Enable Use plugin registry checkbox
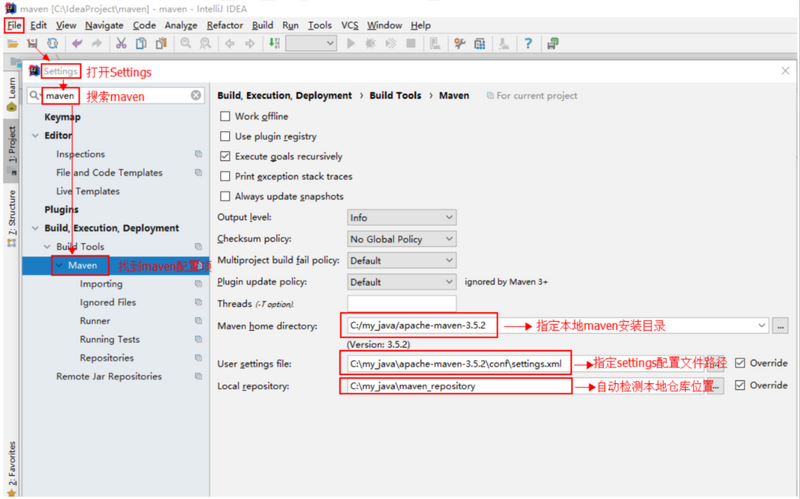This screenshot has height=499, width=800. (225, 136)
